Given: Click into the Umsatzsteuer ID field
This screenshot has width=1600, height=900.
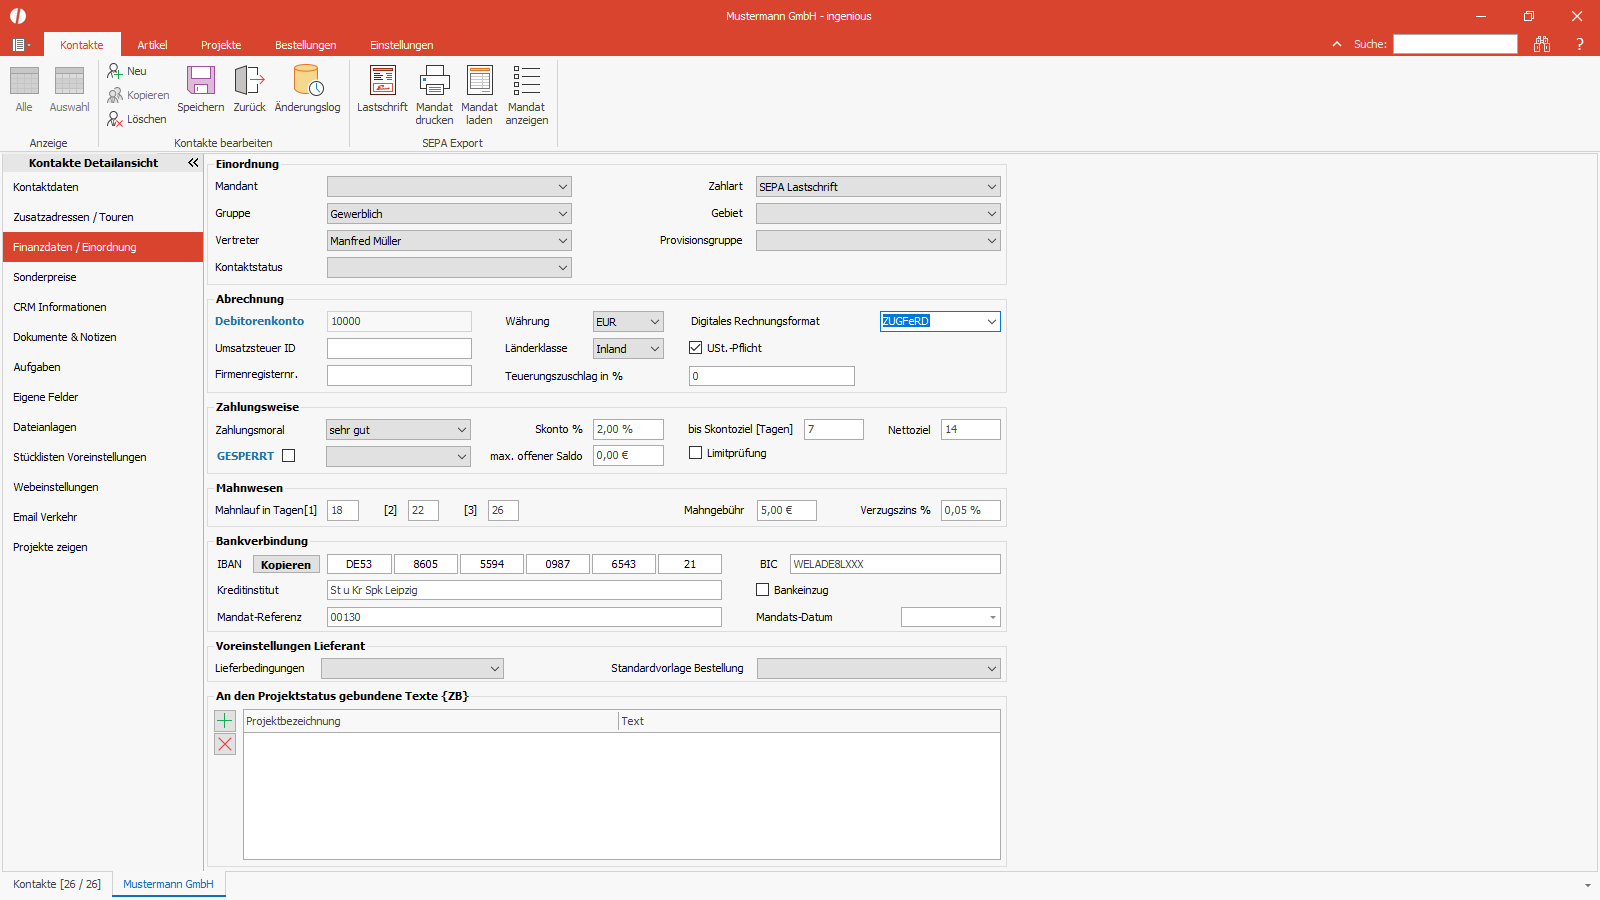Looking at the screenshot, I should [399, 348].
